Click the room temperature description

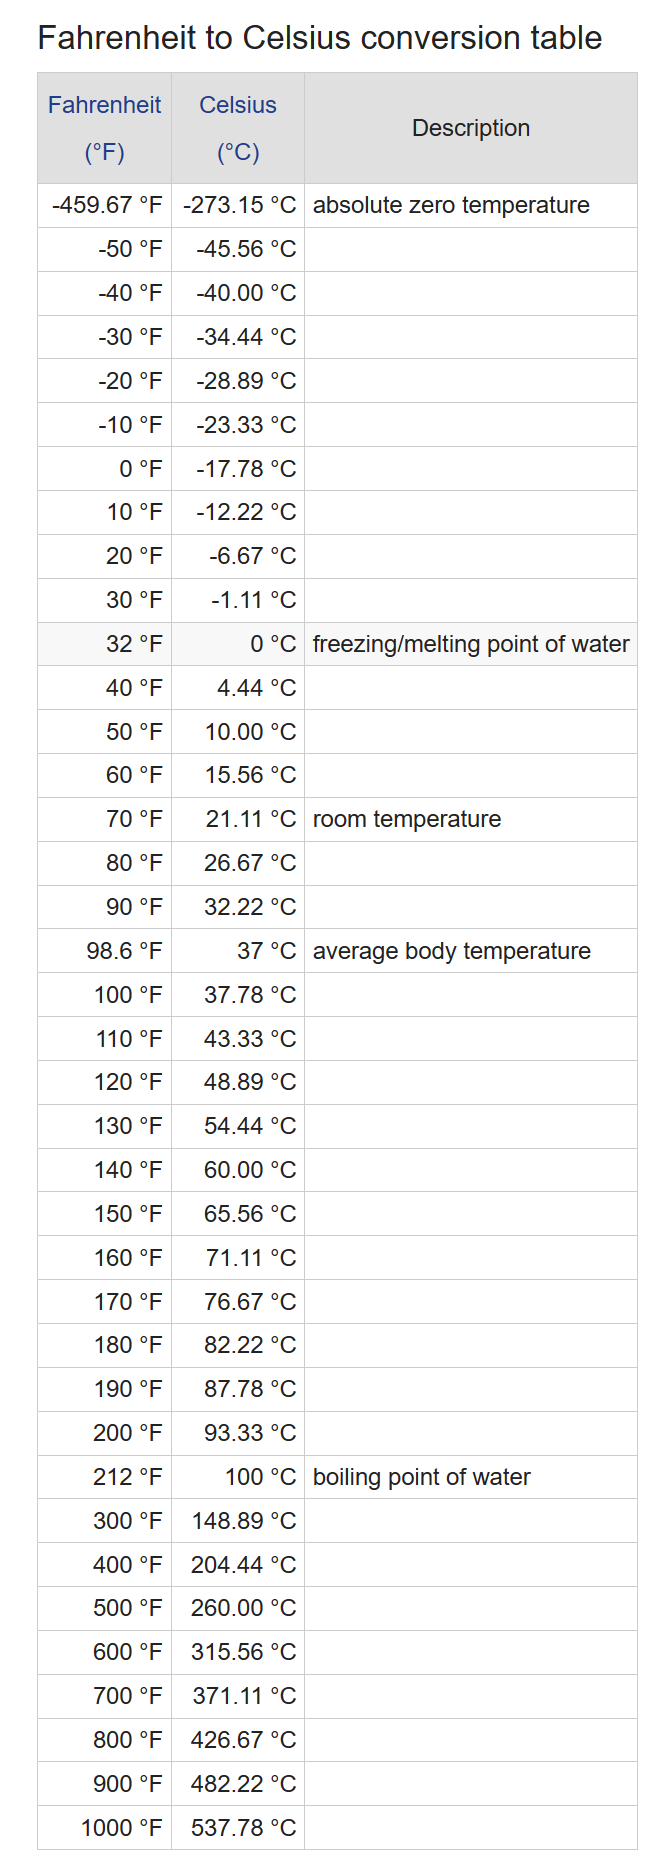pyautogui.click(x=407, y=819)
